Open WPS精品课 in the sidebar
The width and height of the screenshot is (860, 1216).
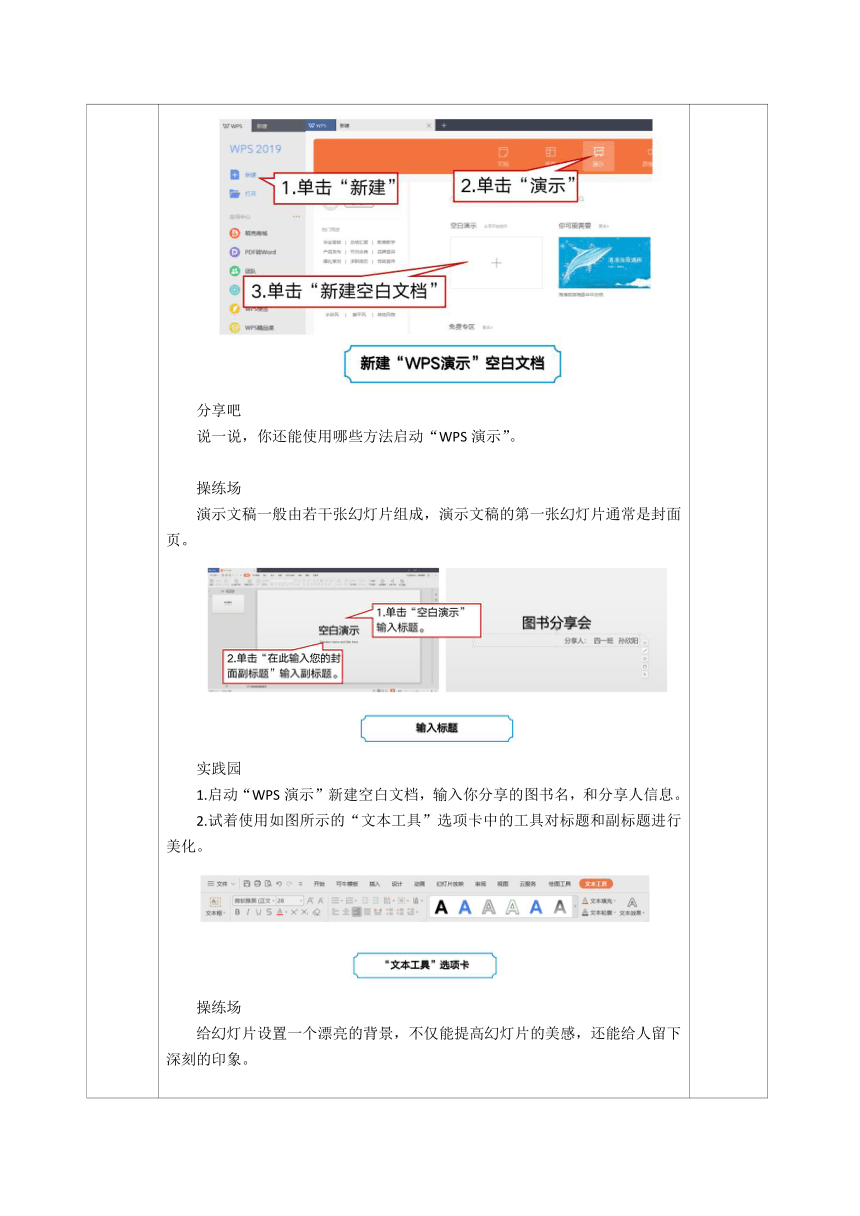[x=252, y=326]
